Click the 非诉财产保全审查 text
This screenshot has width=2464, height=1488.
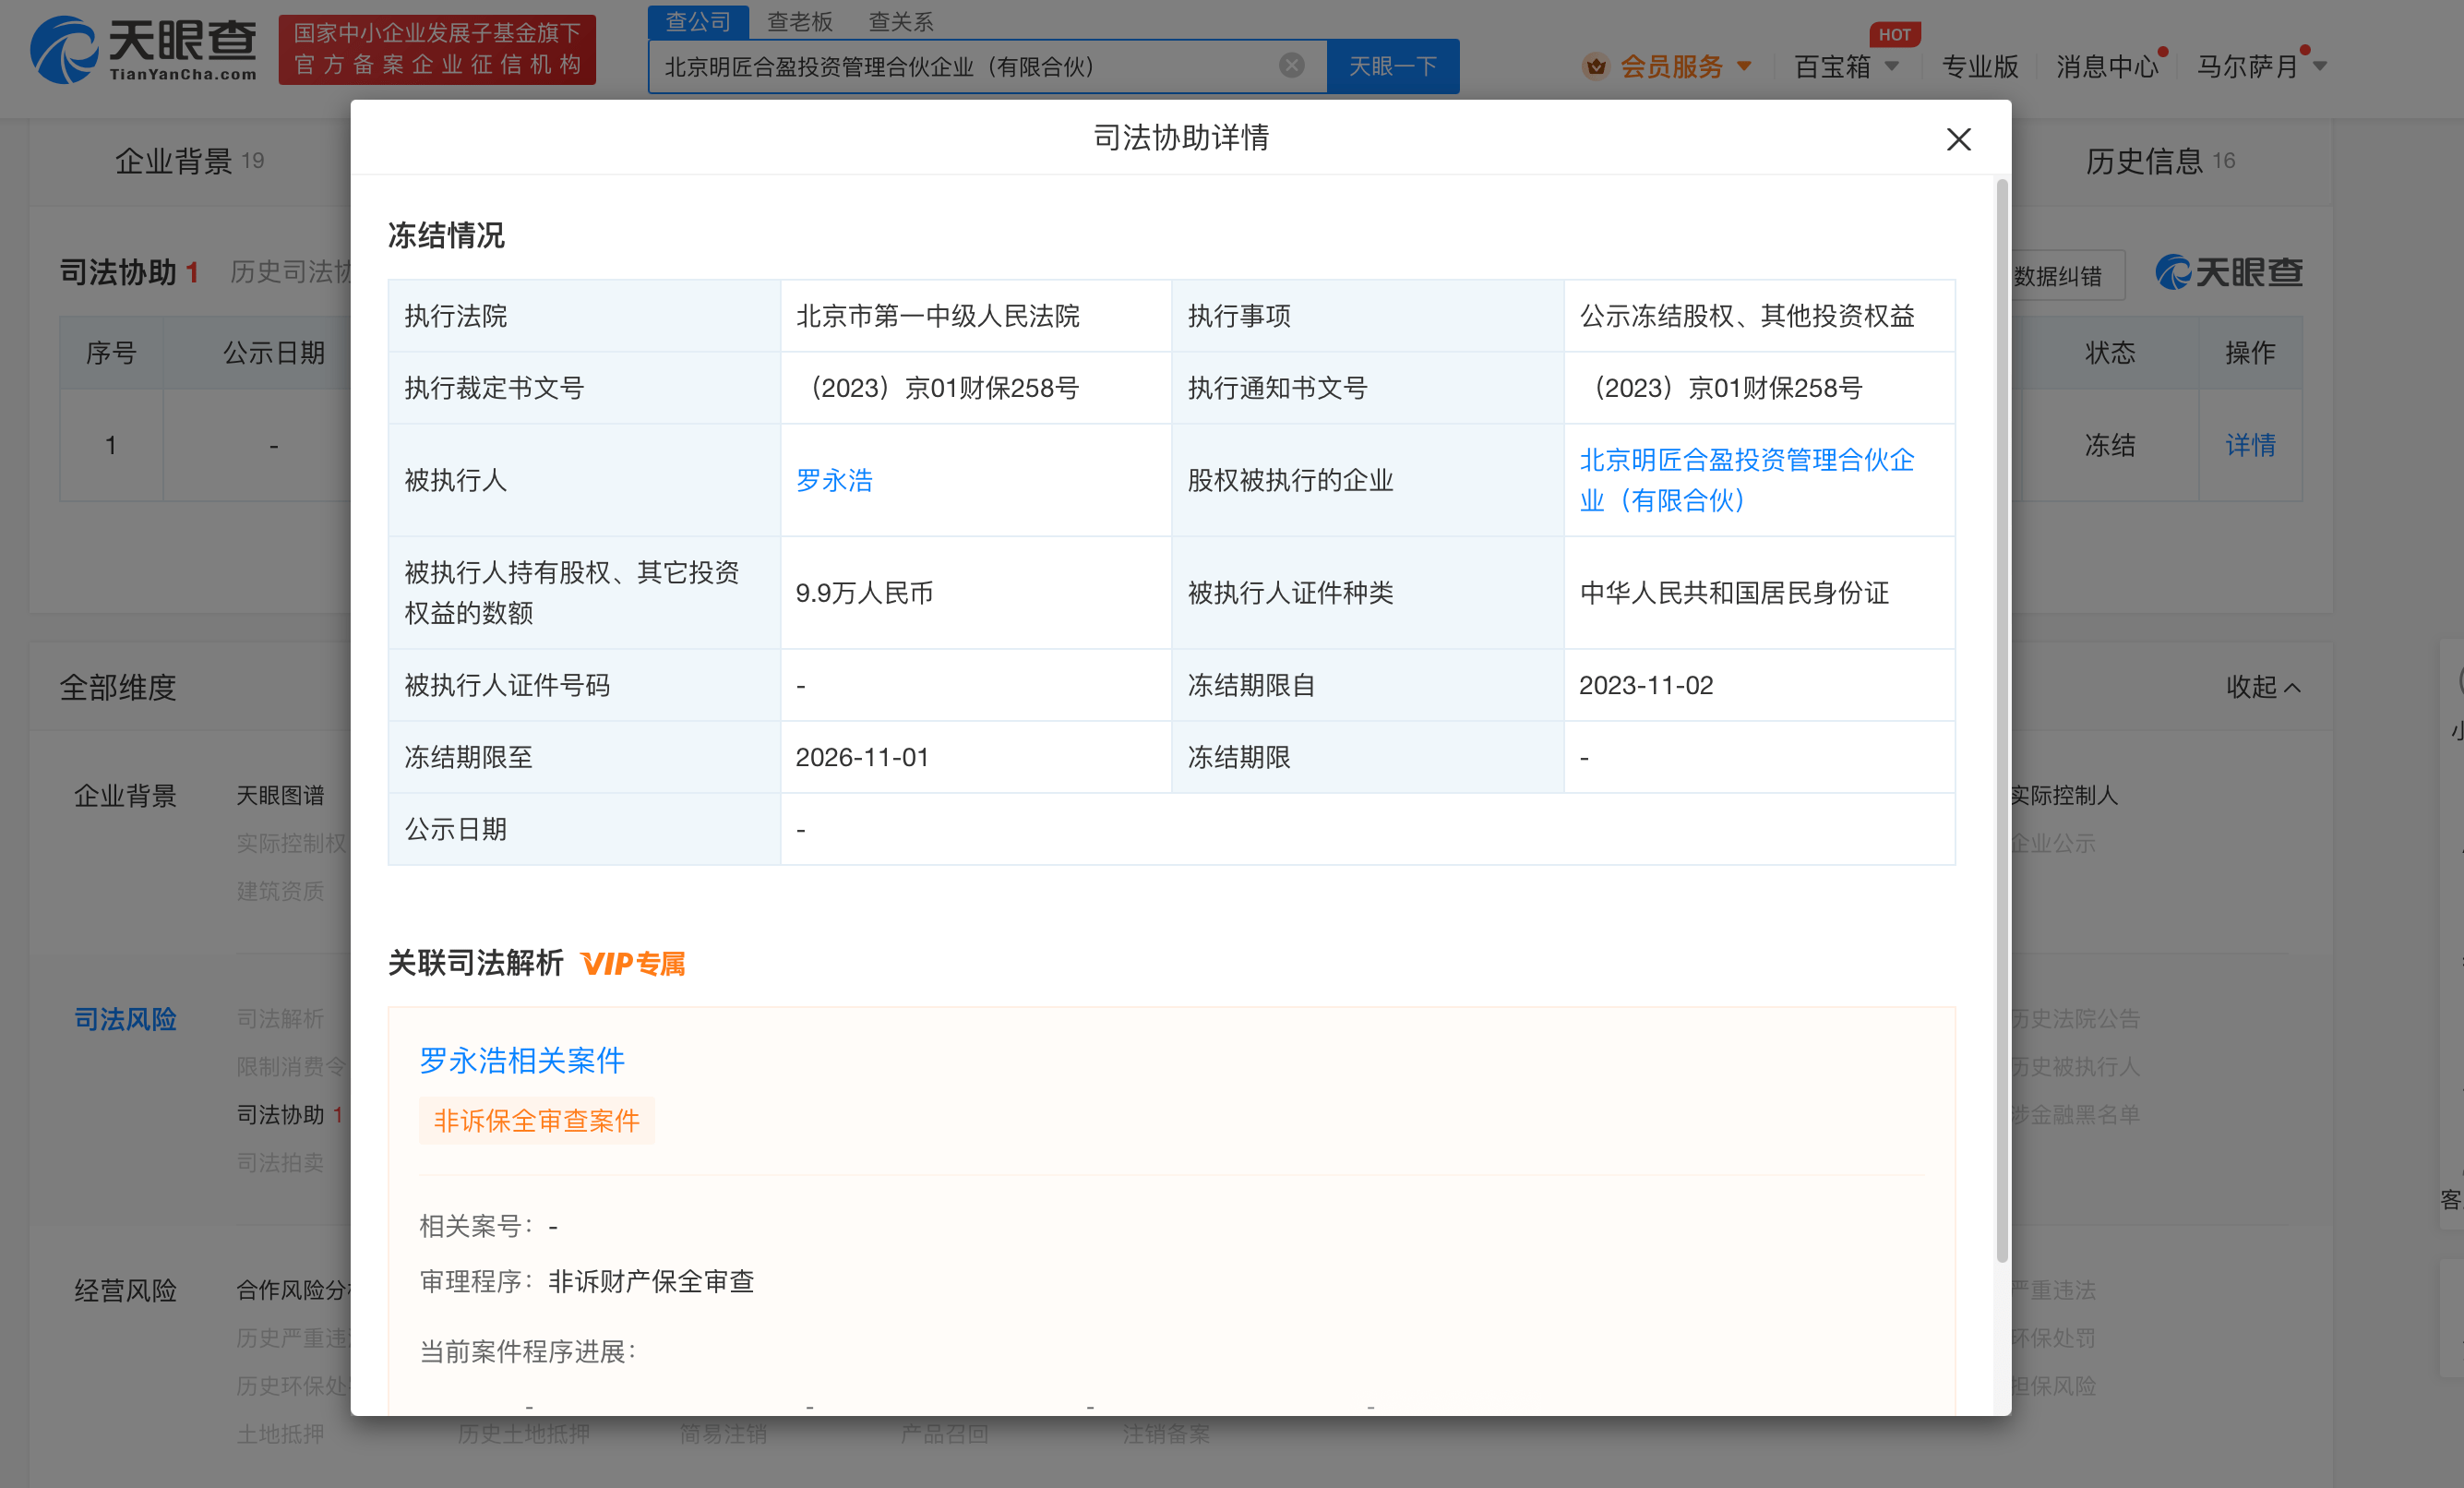coord(651,1281)
